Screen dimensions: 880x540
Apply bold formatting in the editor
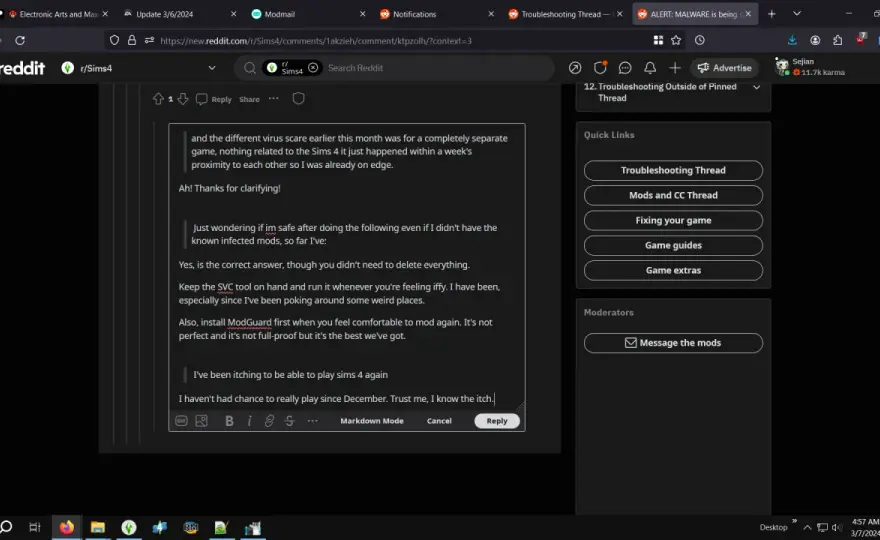coord(229,420)
